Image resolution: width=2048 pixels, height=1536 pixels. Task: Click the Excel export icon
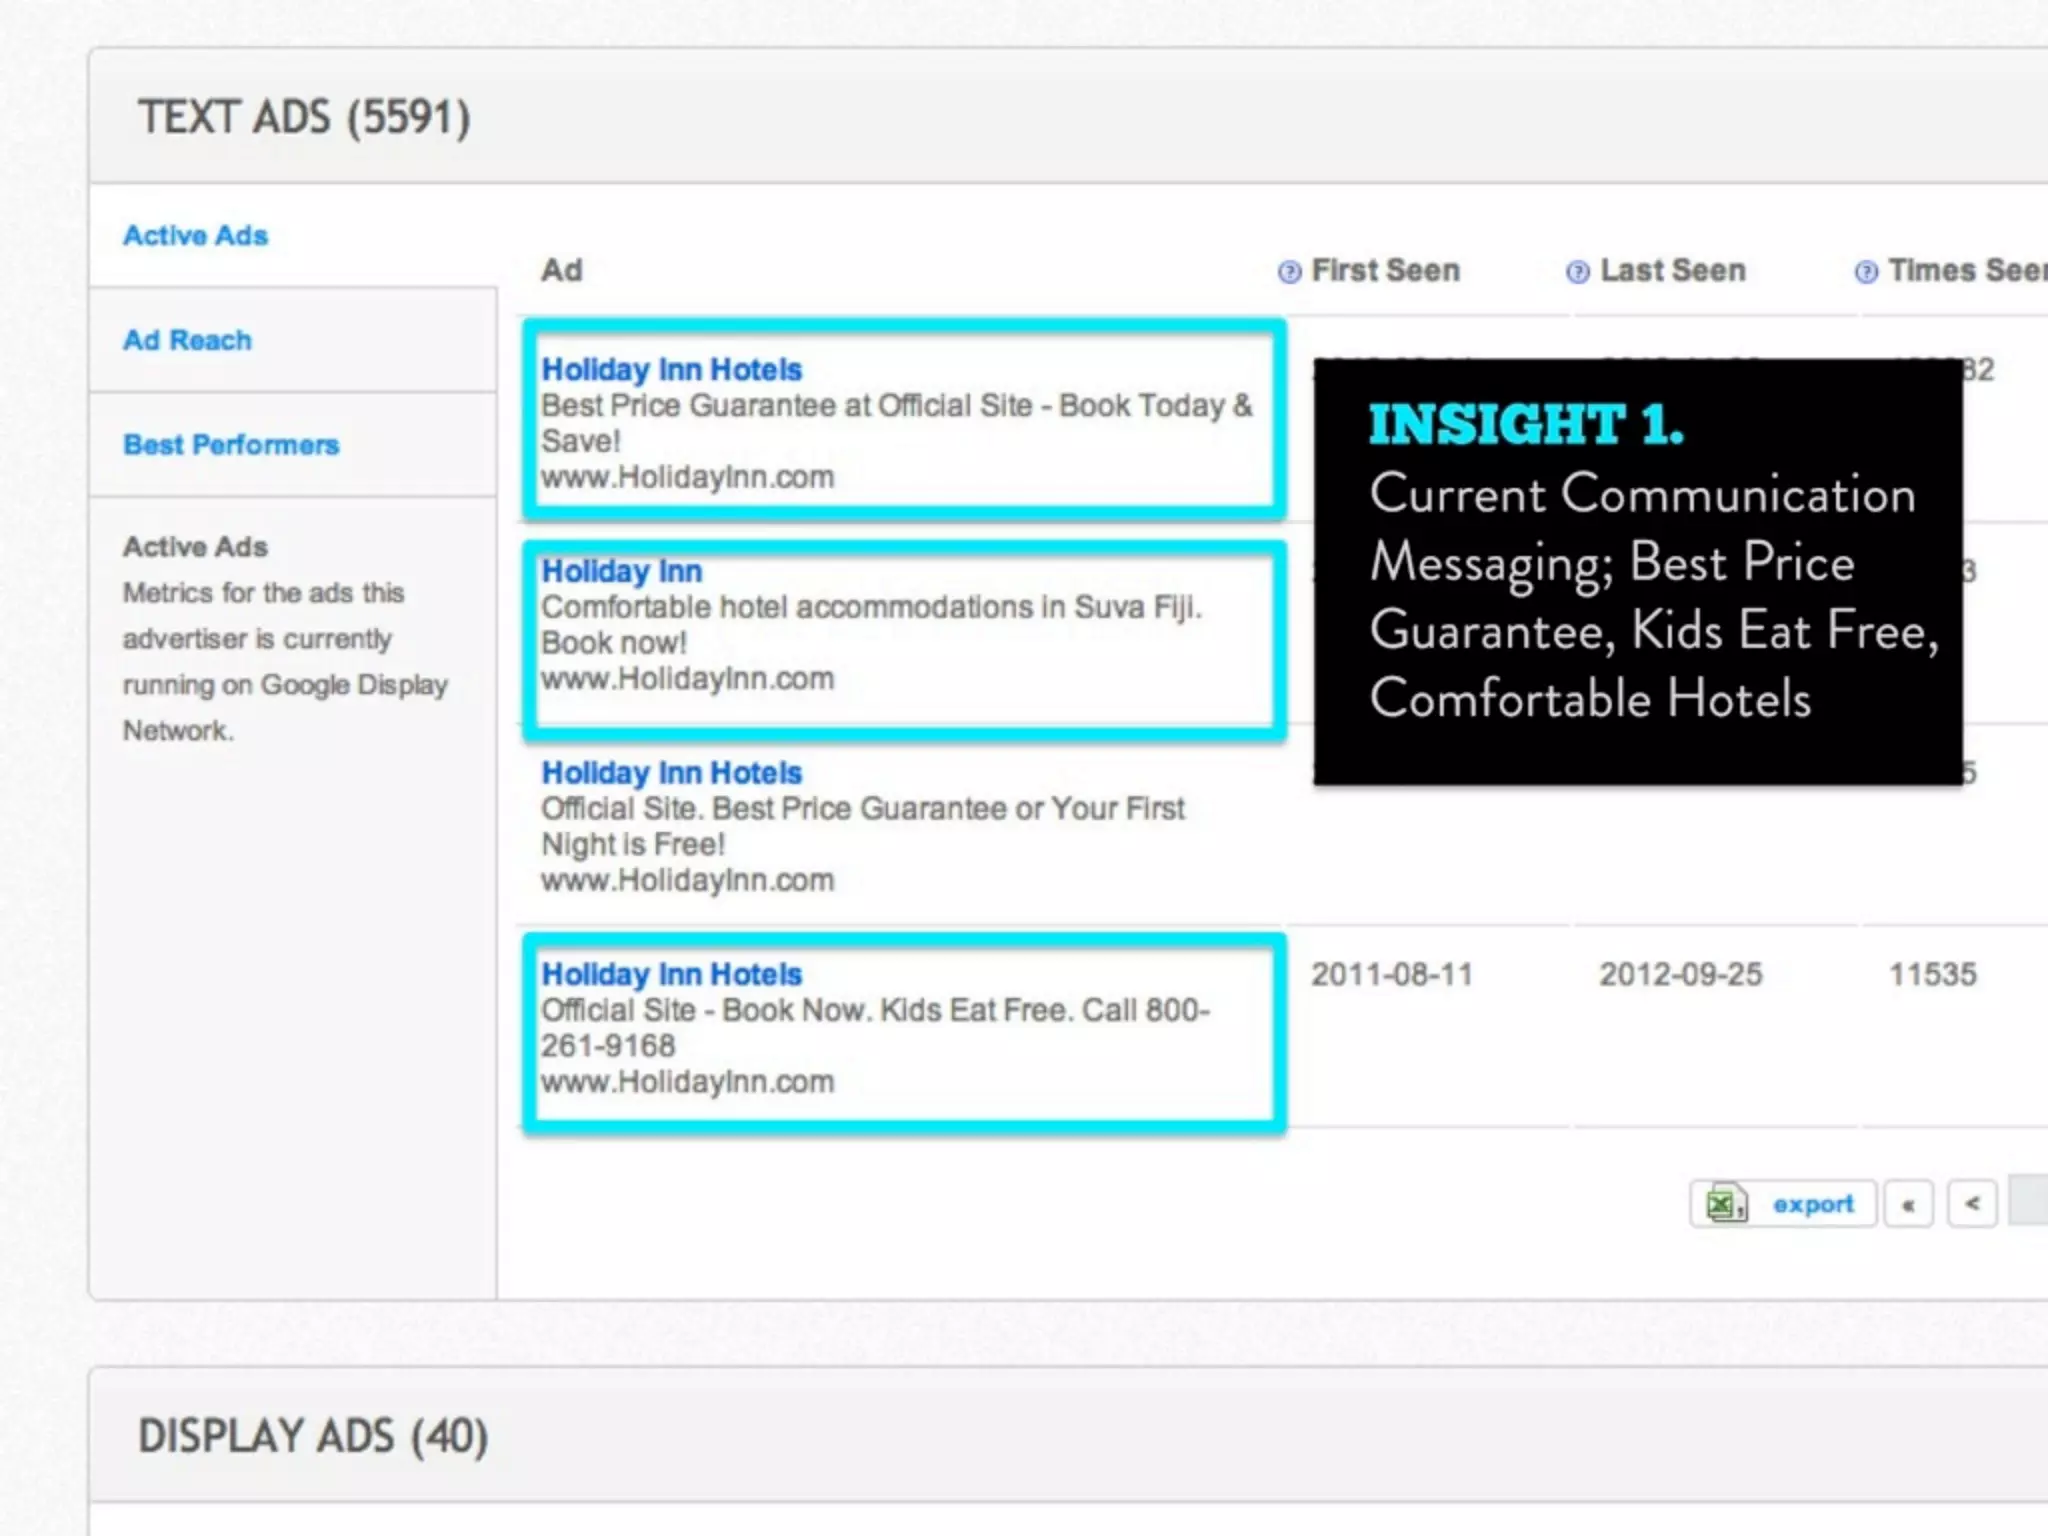(x=1726, y=1204)
